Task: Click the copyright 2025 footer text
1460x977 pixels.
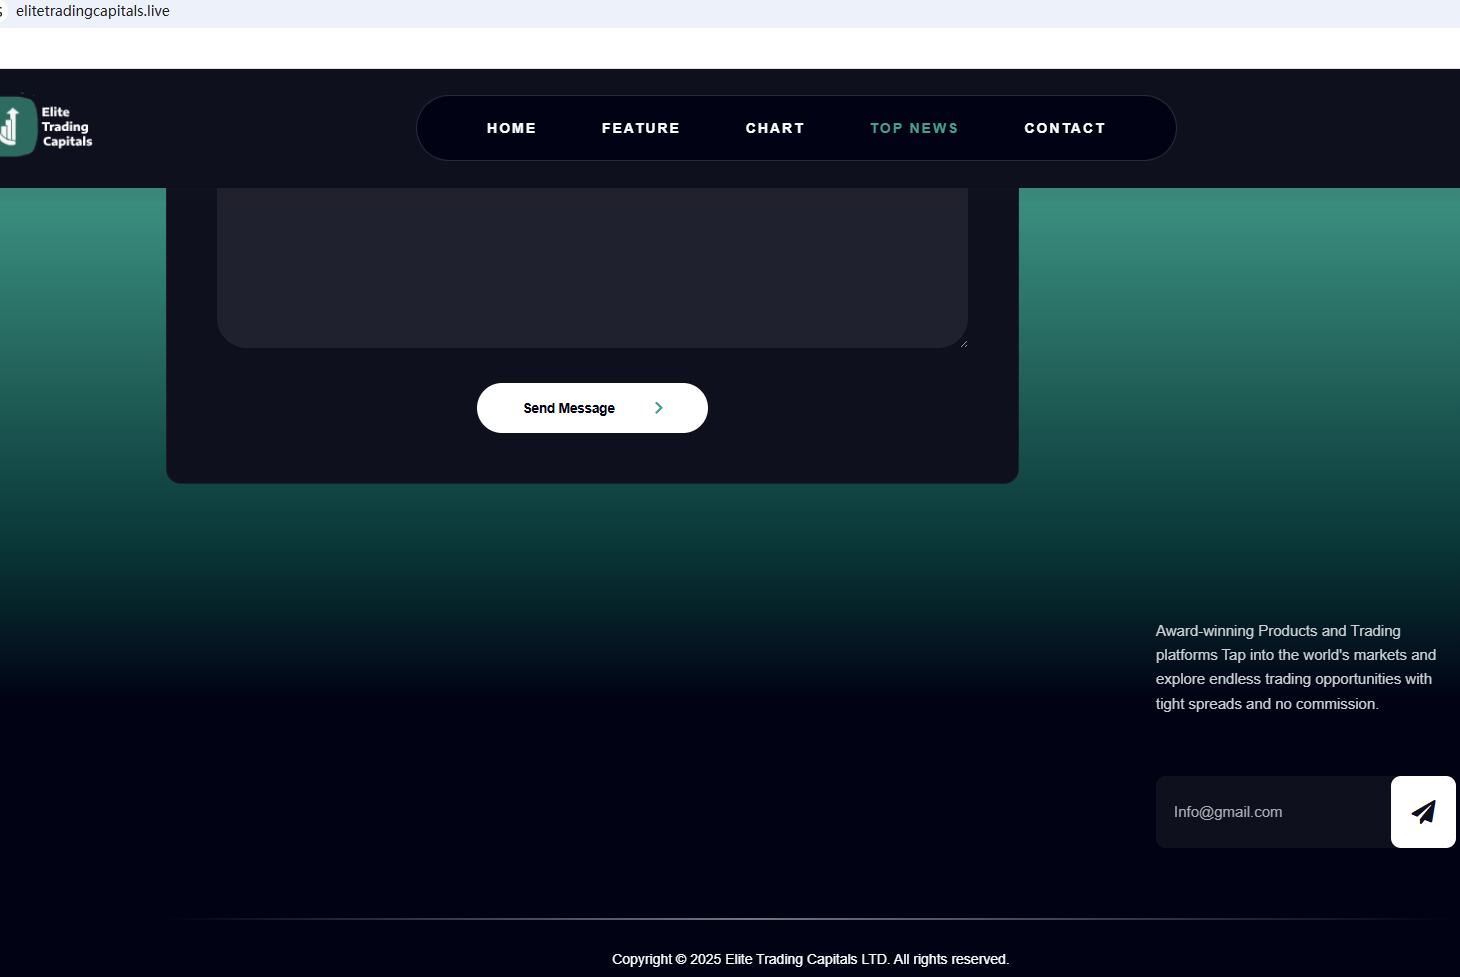Action: [x=811, y=959]
